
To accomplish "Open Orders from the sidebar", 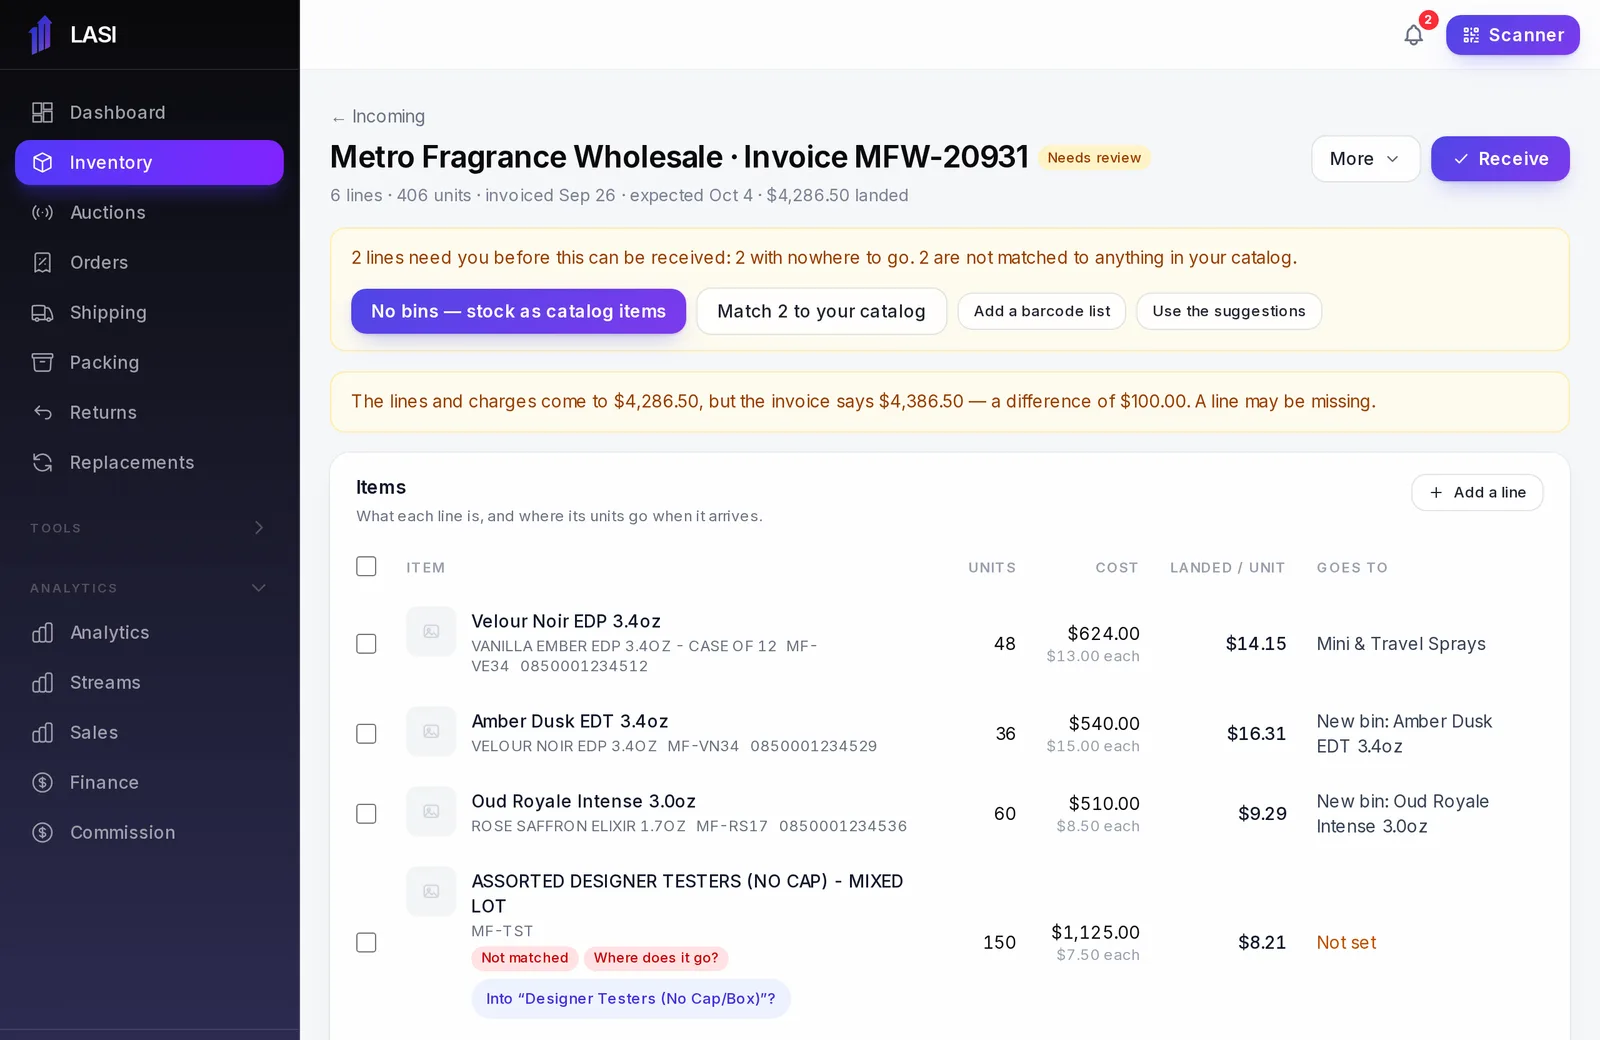I will coord(149,262).
